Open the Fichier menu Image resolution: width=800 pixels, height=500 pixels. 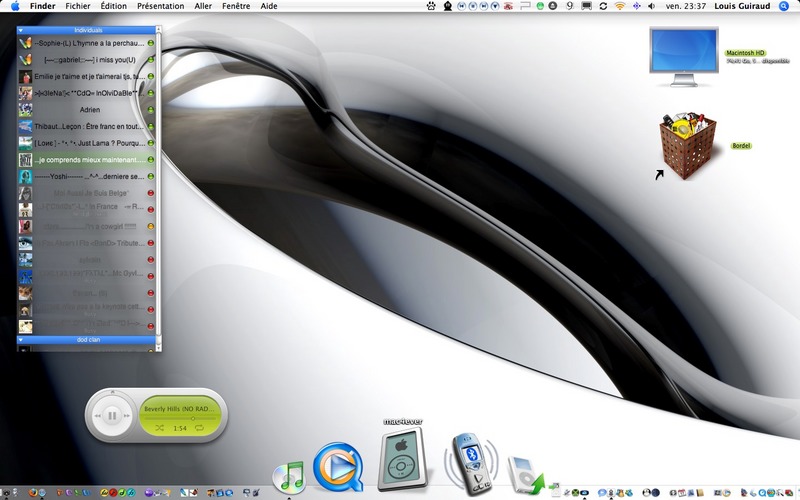point(77,6)
